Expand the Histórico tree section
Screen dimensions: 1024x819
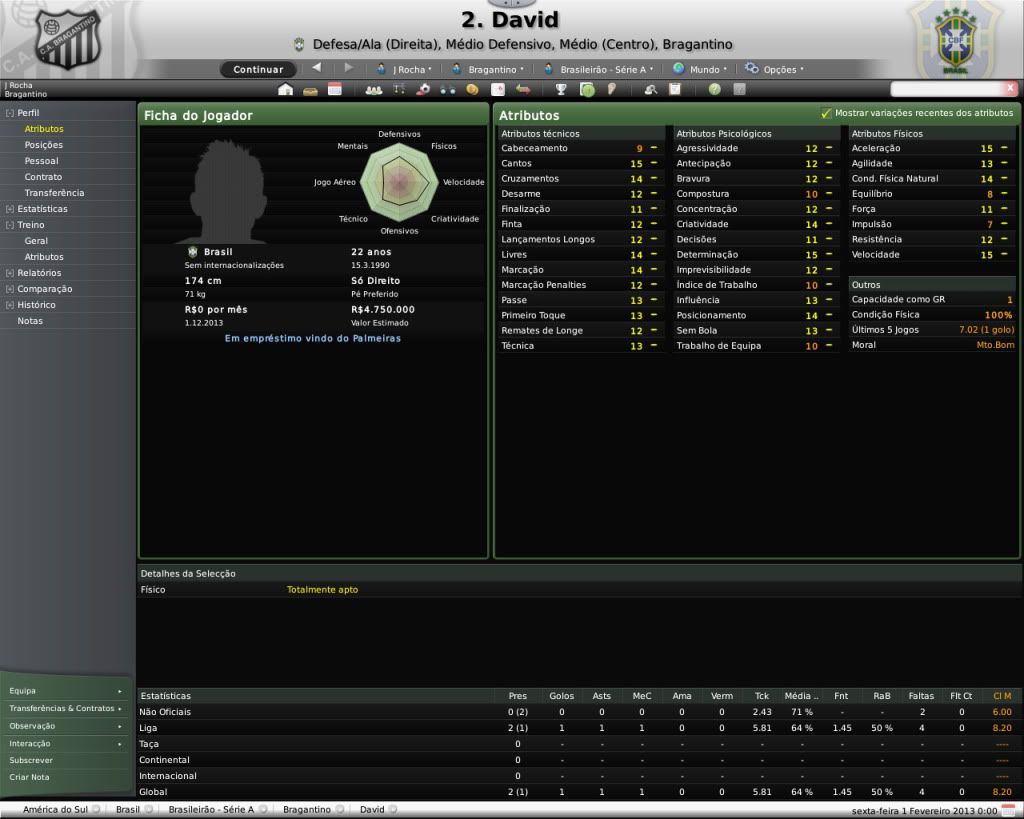[x=10, y=305]
